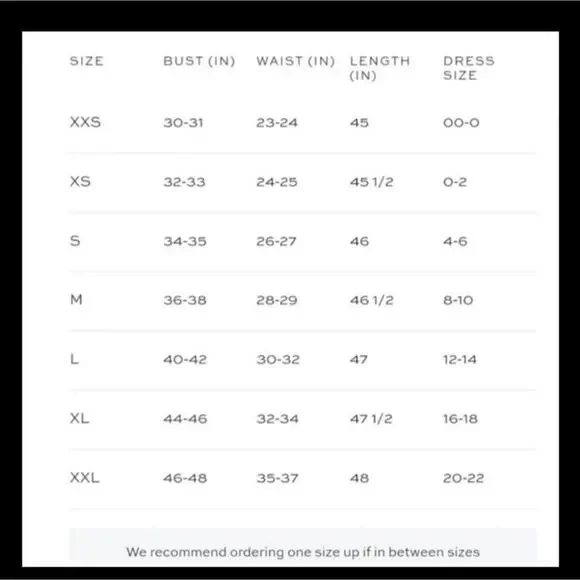Click the DRESS SIZE column header
This screenshot has height=580, width=580.
coord(469,68)
